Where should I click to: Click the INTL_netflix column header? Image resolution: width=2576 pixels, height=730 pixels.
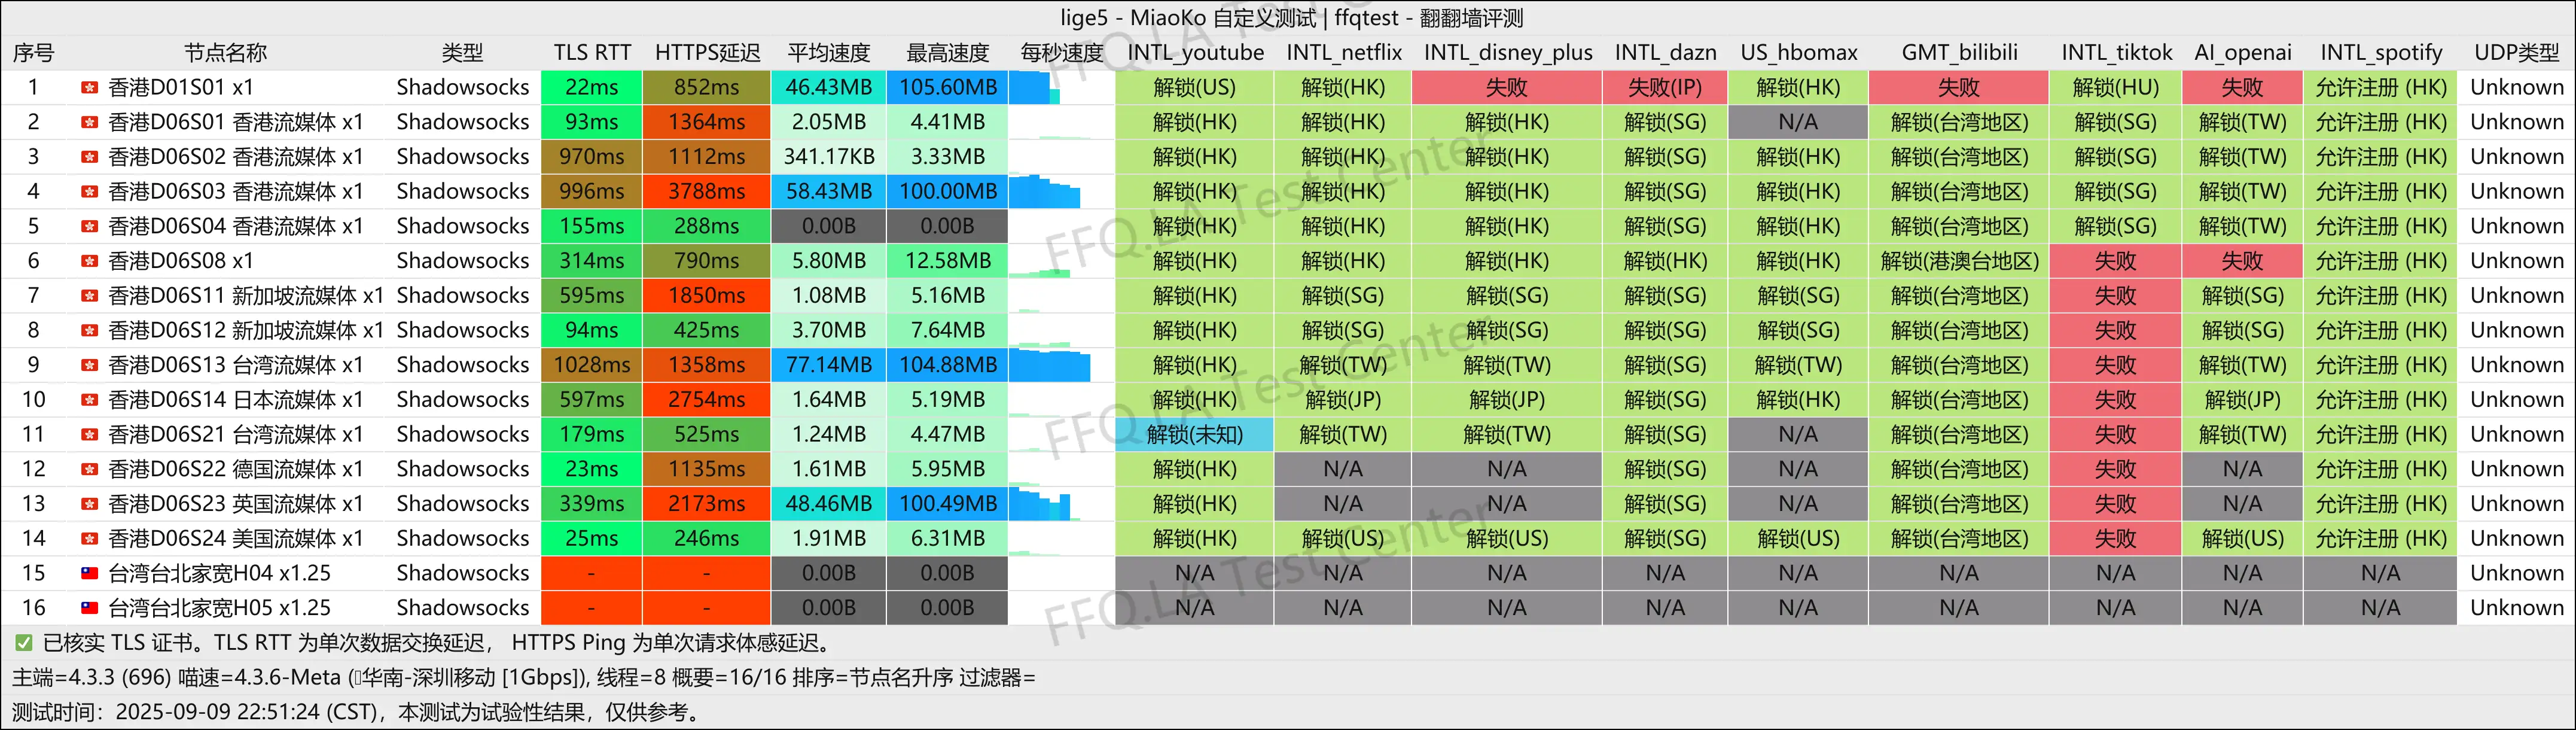pyautogui.click(x=1343, y=53)
